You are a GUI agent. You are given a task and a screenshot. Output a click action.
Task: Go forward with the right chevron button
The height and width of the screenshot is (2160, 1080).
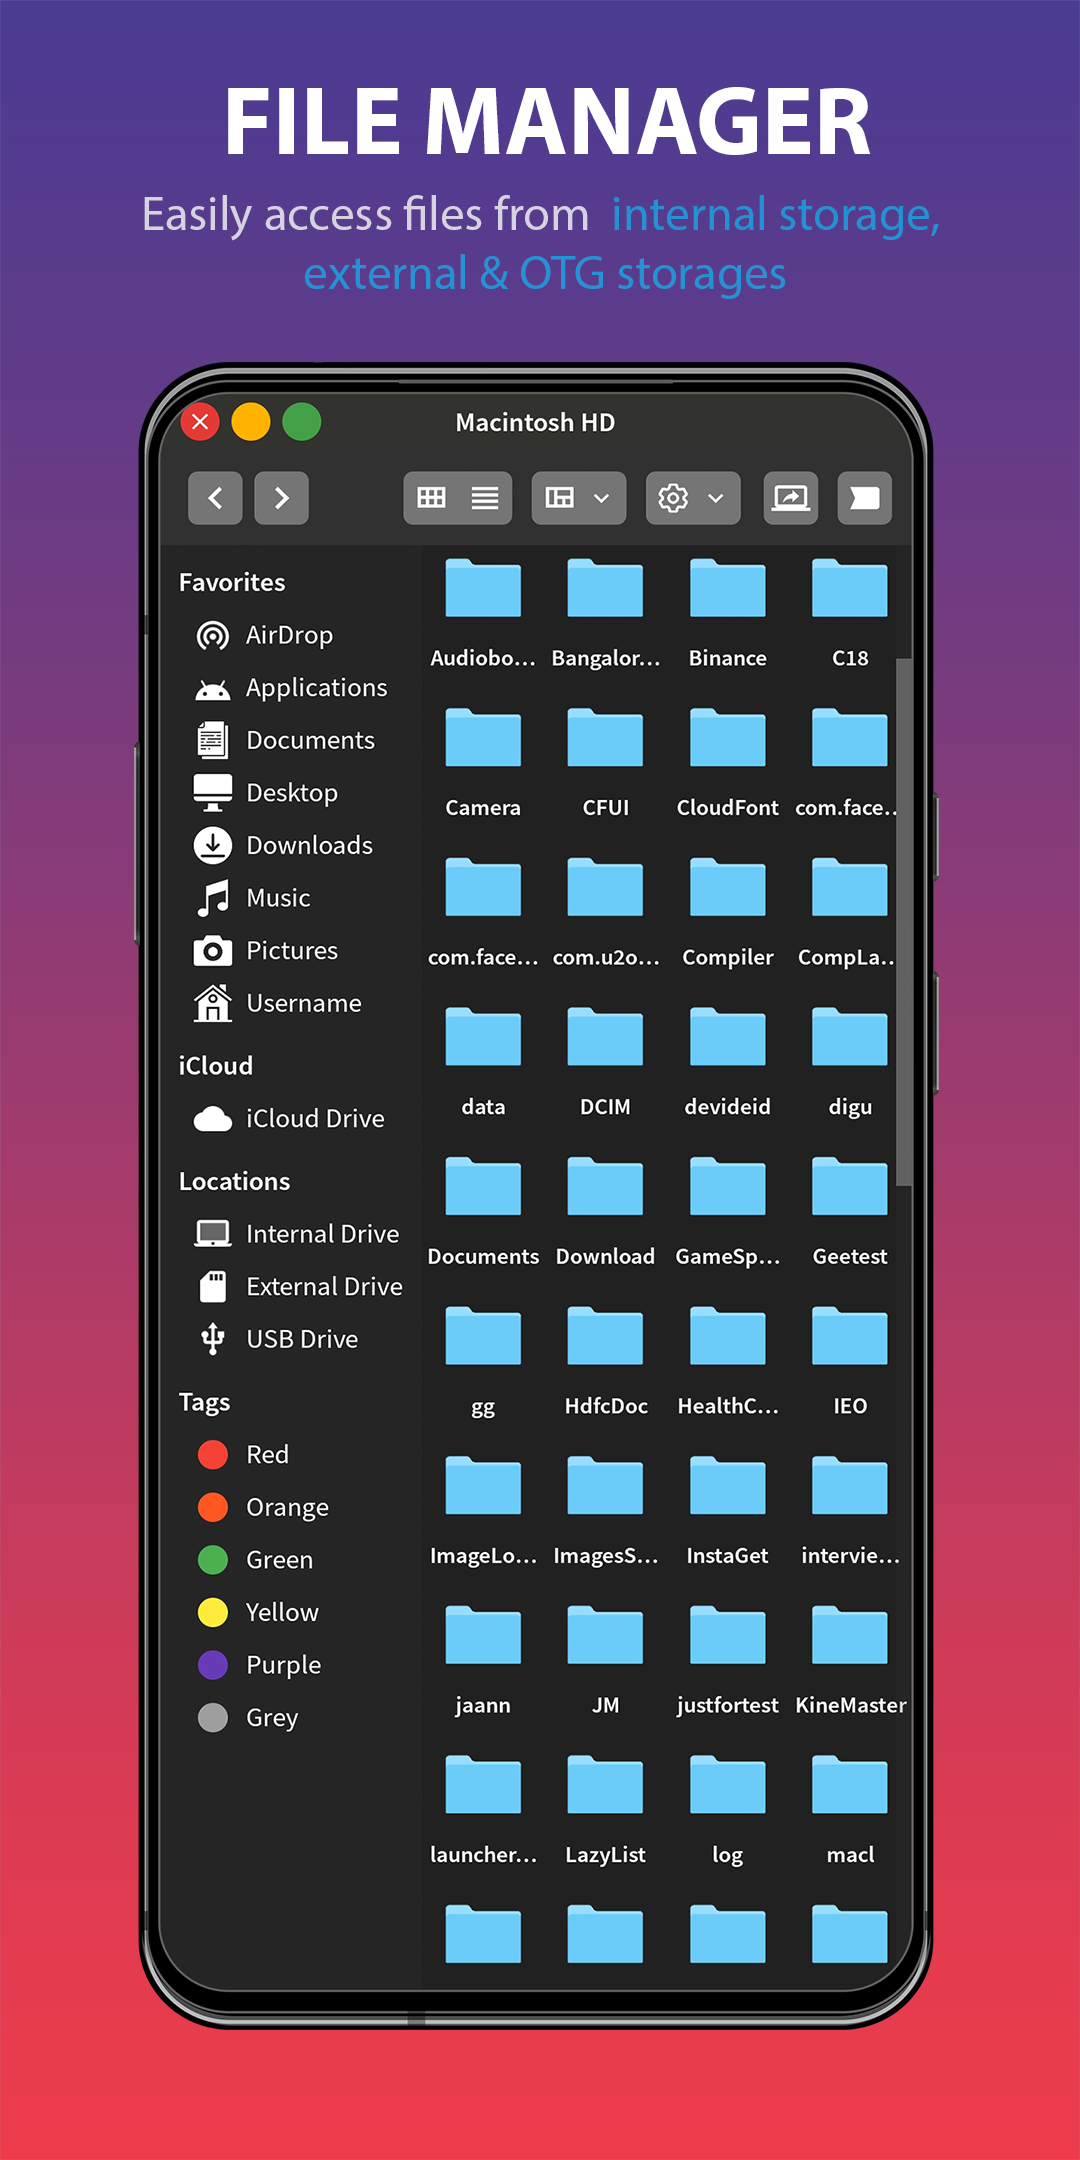pyautogui.click(x=281, y=497)
